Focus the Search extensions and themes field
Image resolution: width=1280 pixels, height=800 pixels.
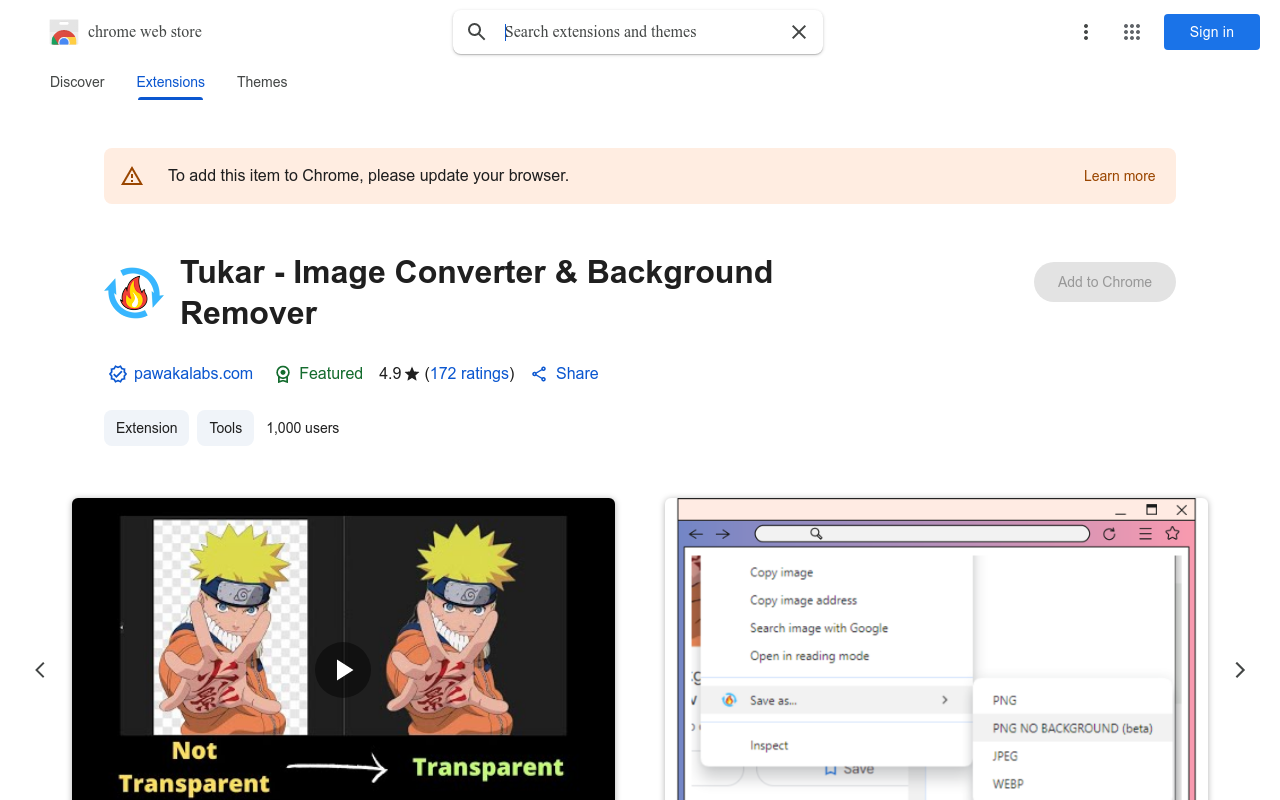pos(640,32)
